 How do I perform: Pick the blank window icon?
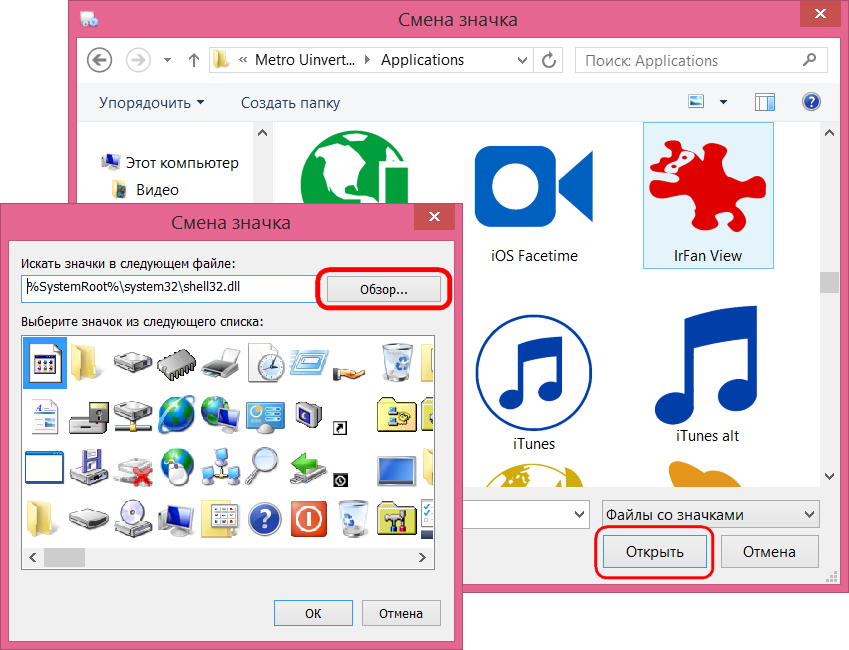click(44, 467)
